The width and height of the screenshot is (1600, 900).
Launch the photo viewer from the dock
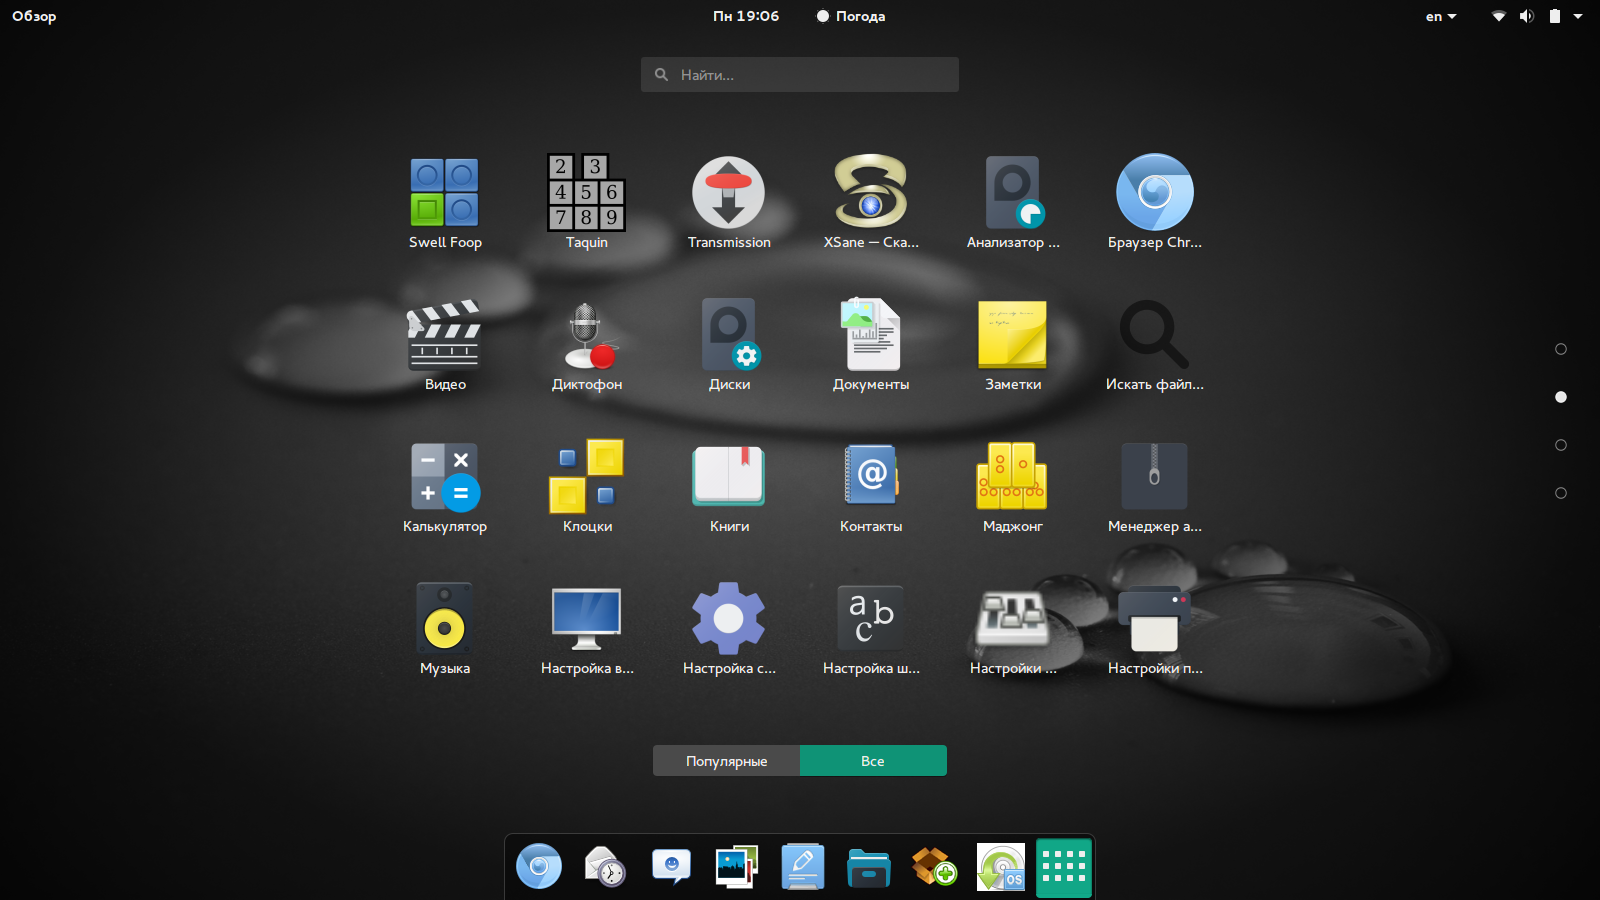coord(737,866)
